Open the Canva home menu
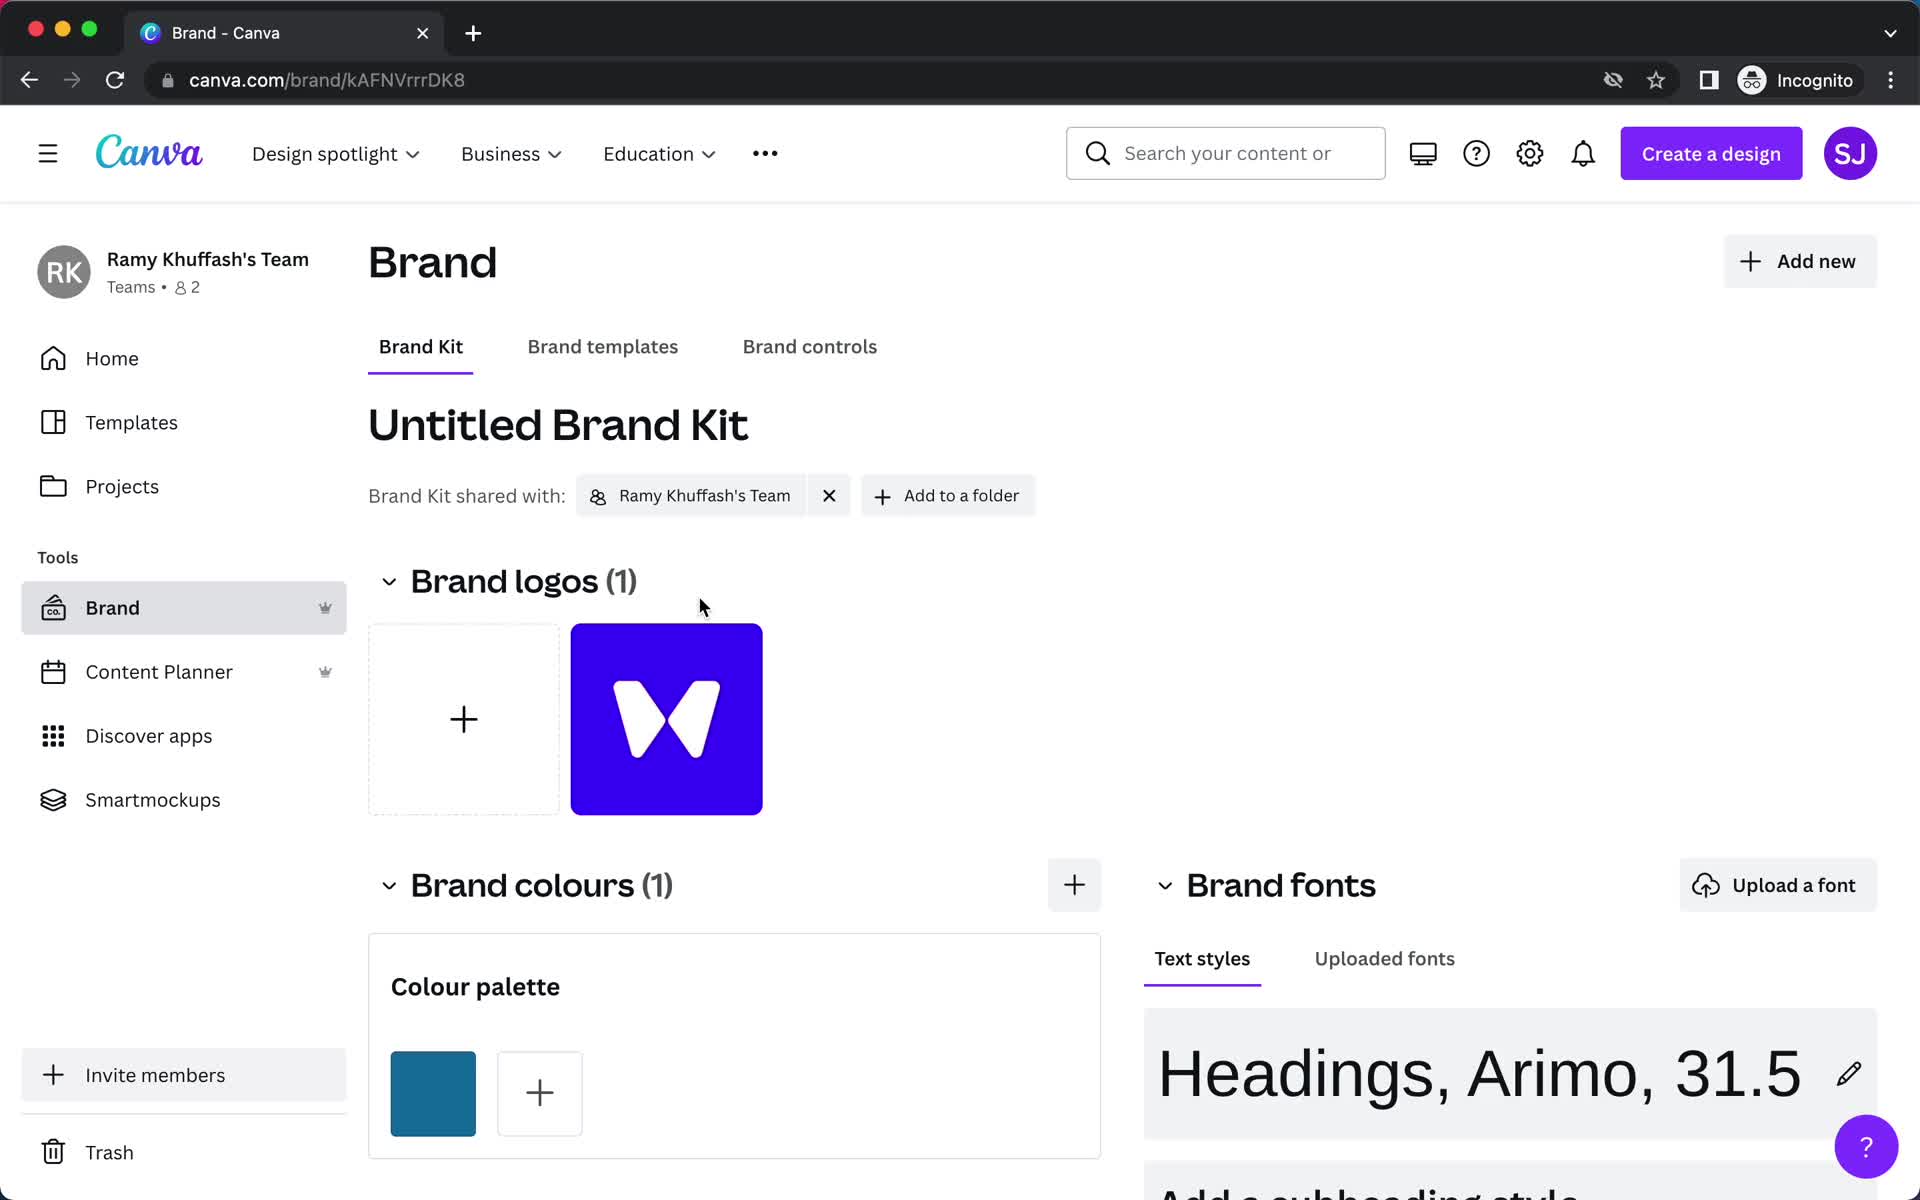The width and height of the screenshot is (1920, 1200). (x=46, y=153)
